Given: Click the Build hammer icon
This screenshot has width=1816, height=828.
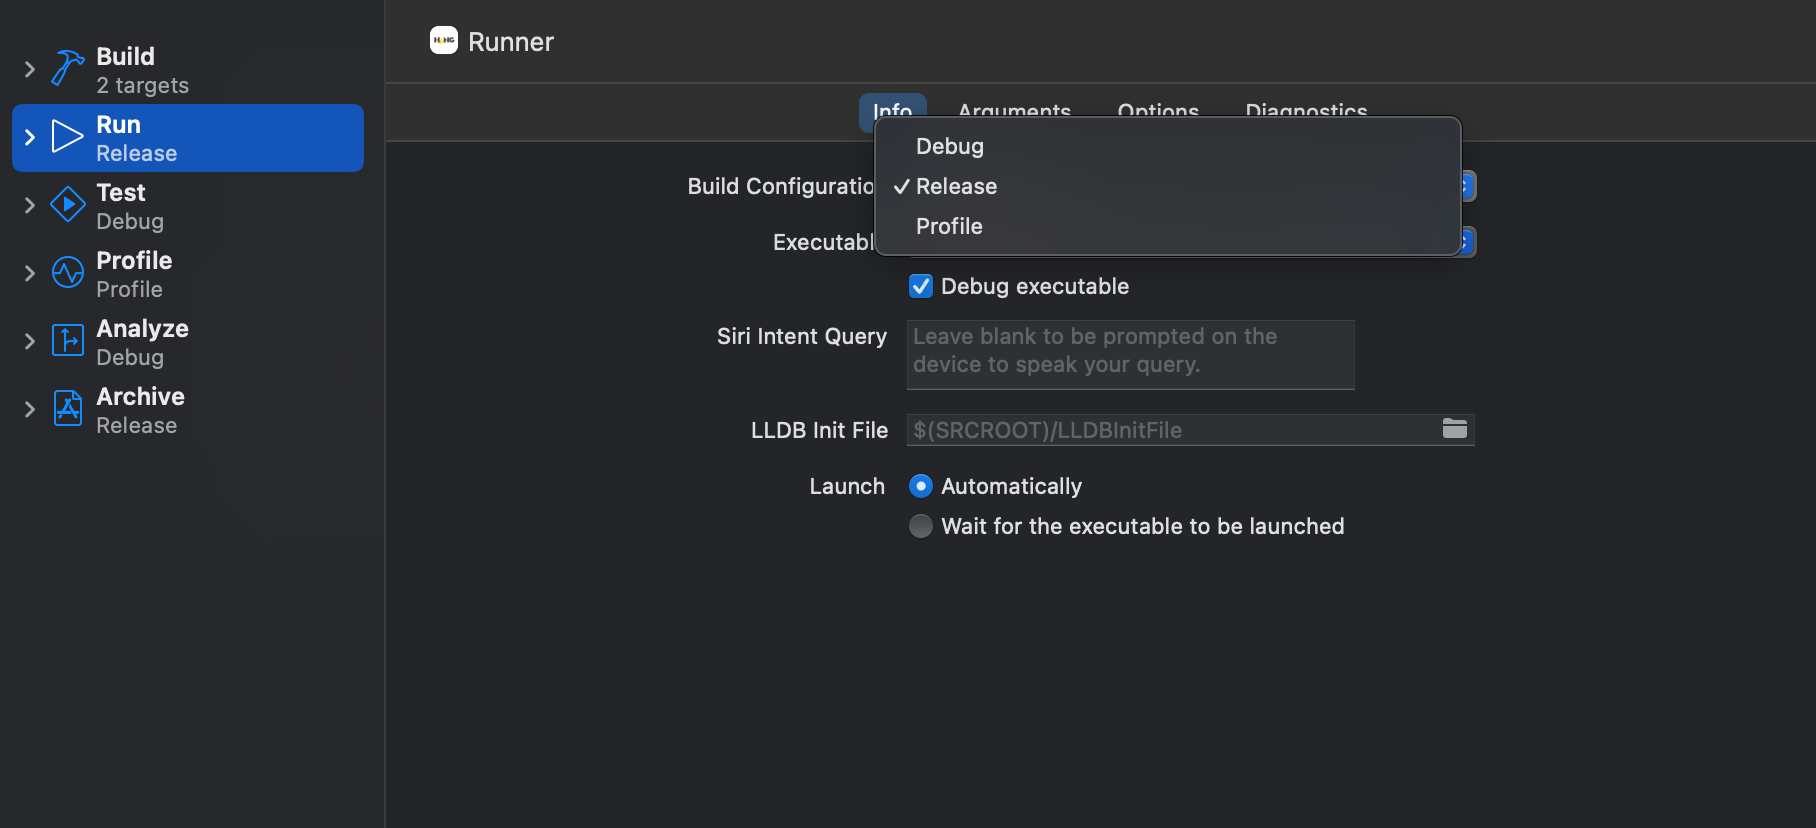Looking at the screenshot, I should (67, 68).
